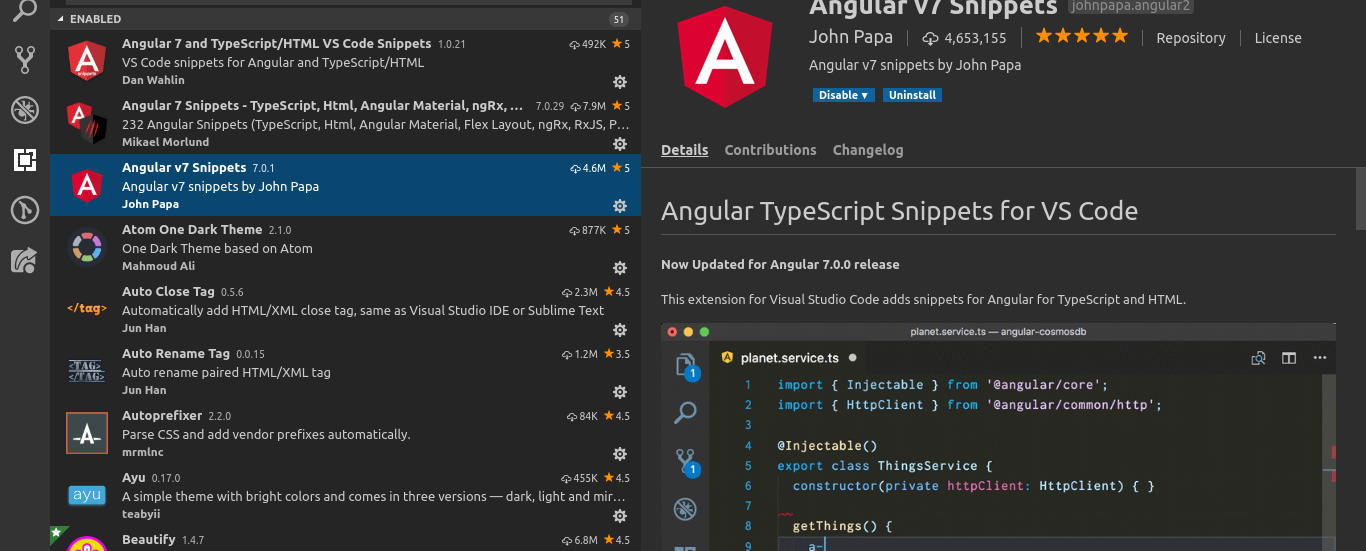This screenshot has width=1366, height=551.
Task: Select Auto Rename Tag extension entry
Action: (x=345, y=371)
